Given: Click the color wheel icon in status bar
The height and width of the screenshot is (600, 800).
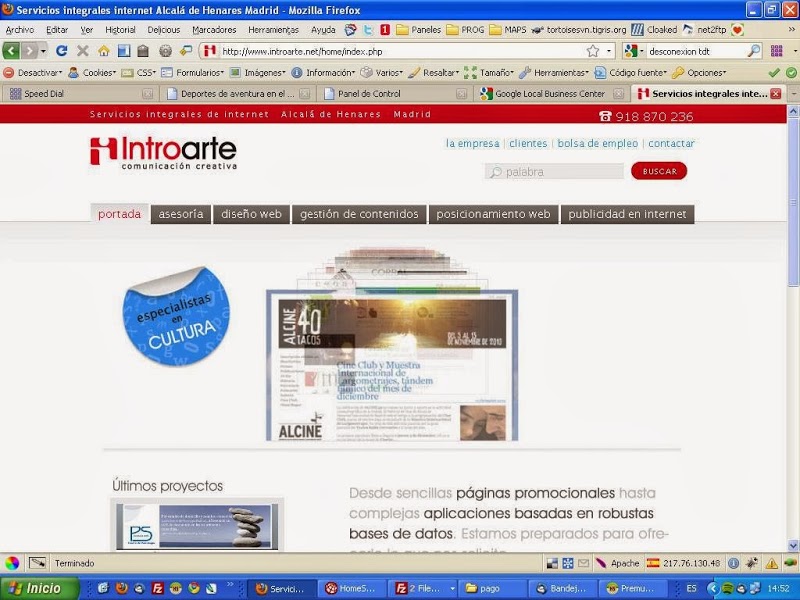Looking at the screenshot, I should [12, 563].
